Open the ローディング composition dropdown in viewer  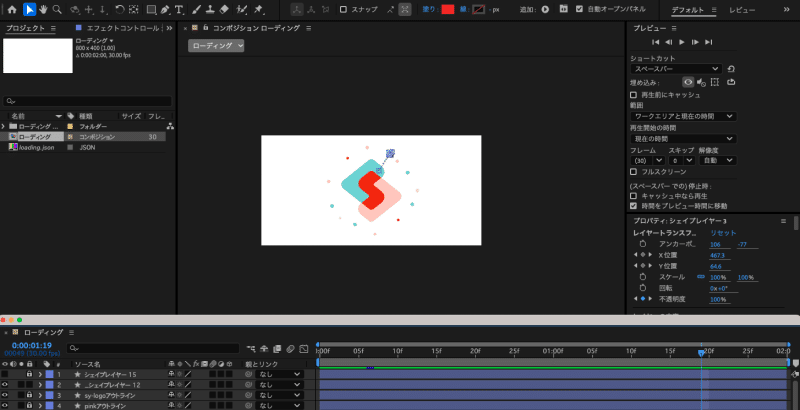tap(216, 46)
